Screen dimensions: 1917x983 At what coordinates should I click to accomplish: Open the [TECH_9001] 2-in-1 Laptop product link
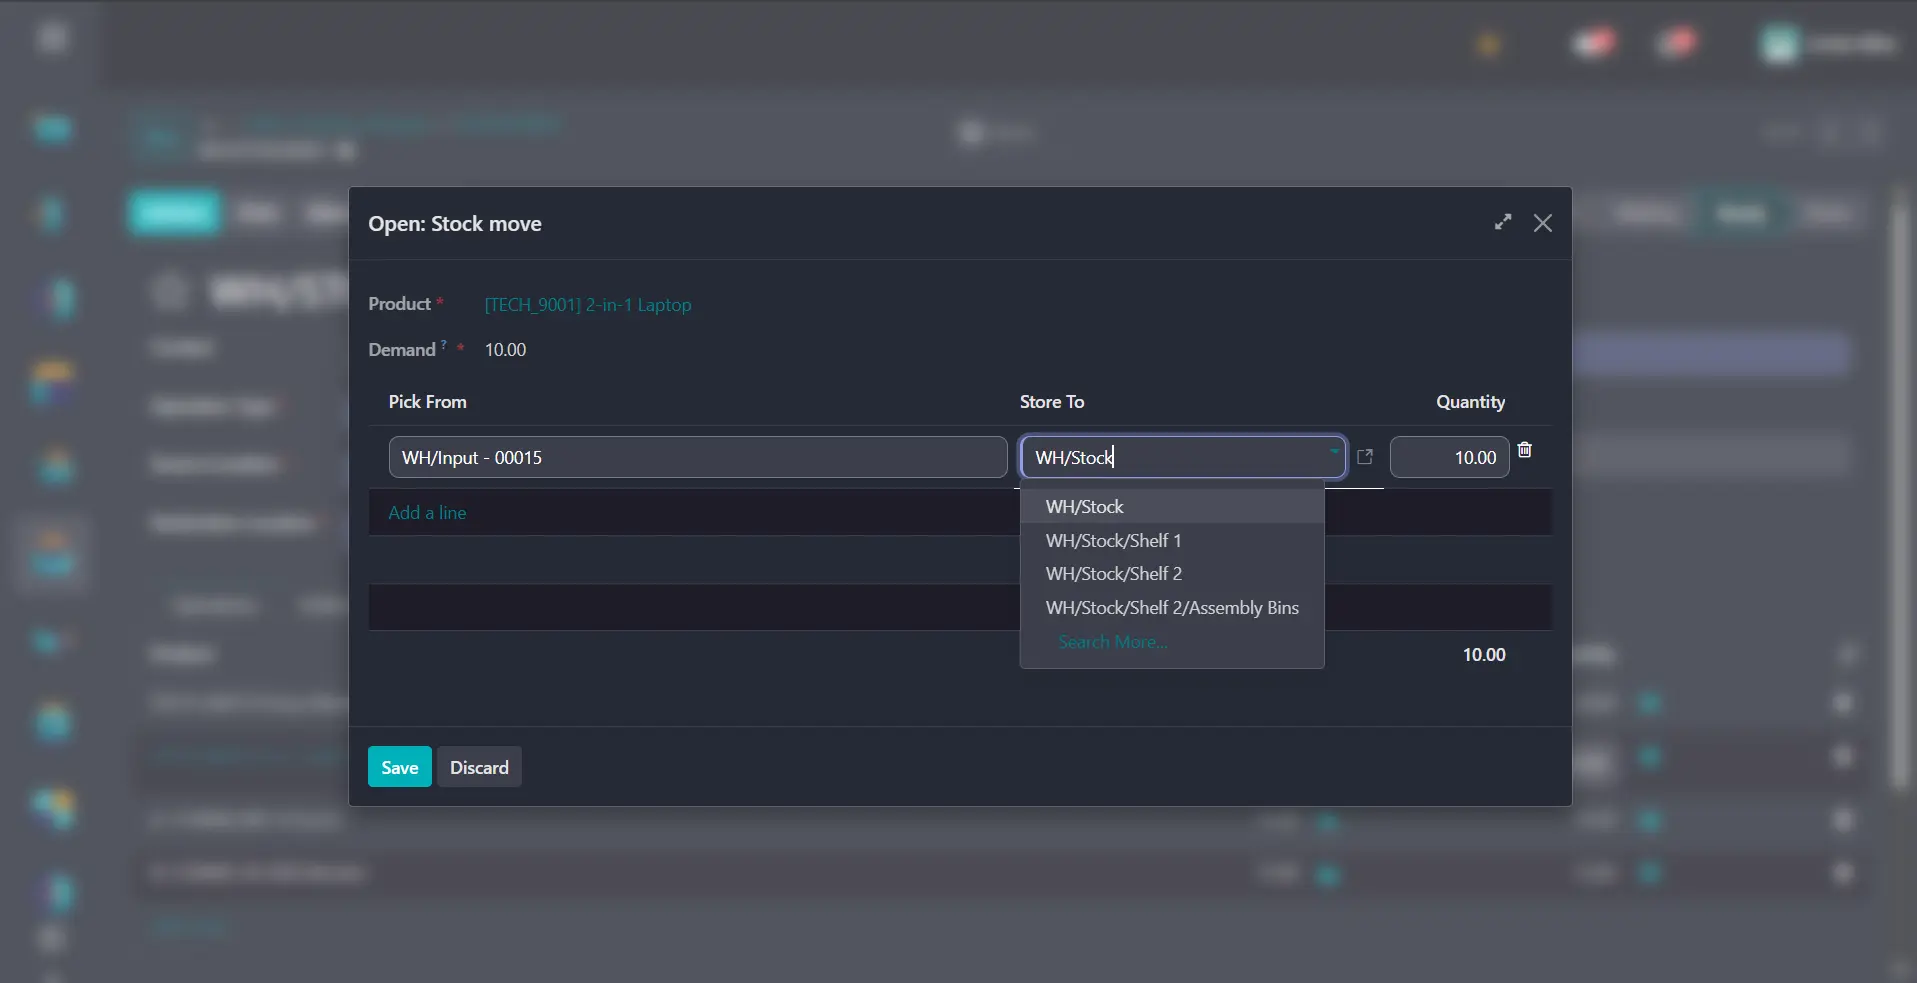click(588, 304)
